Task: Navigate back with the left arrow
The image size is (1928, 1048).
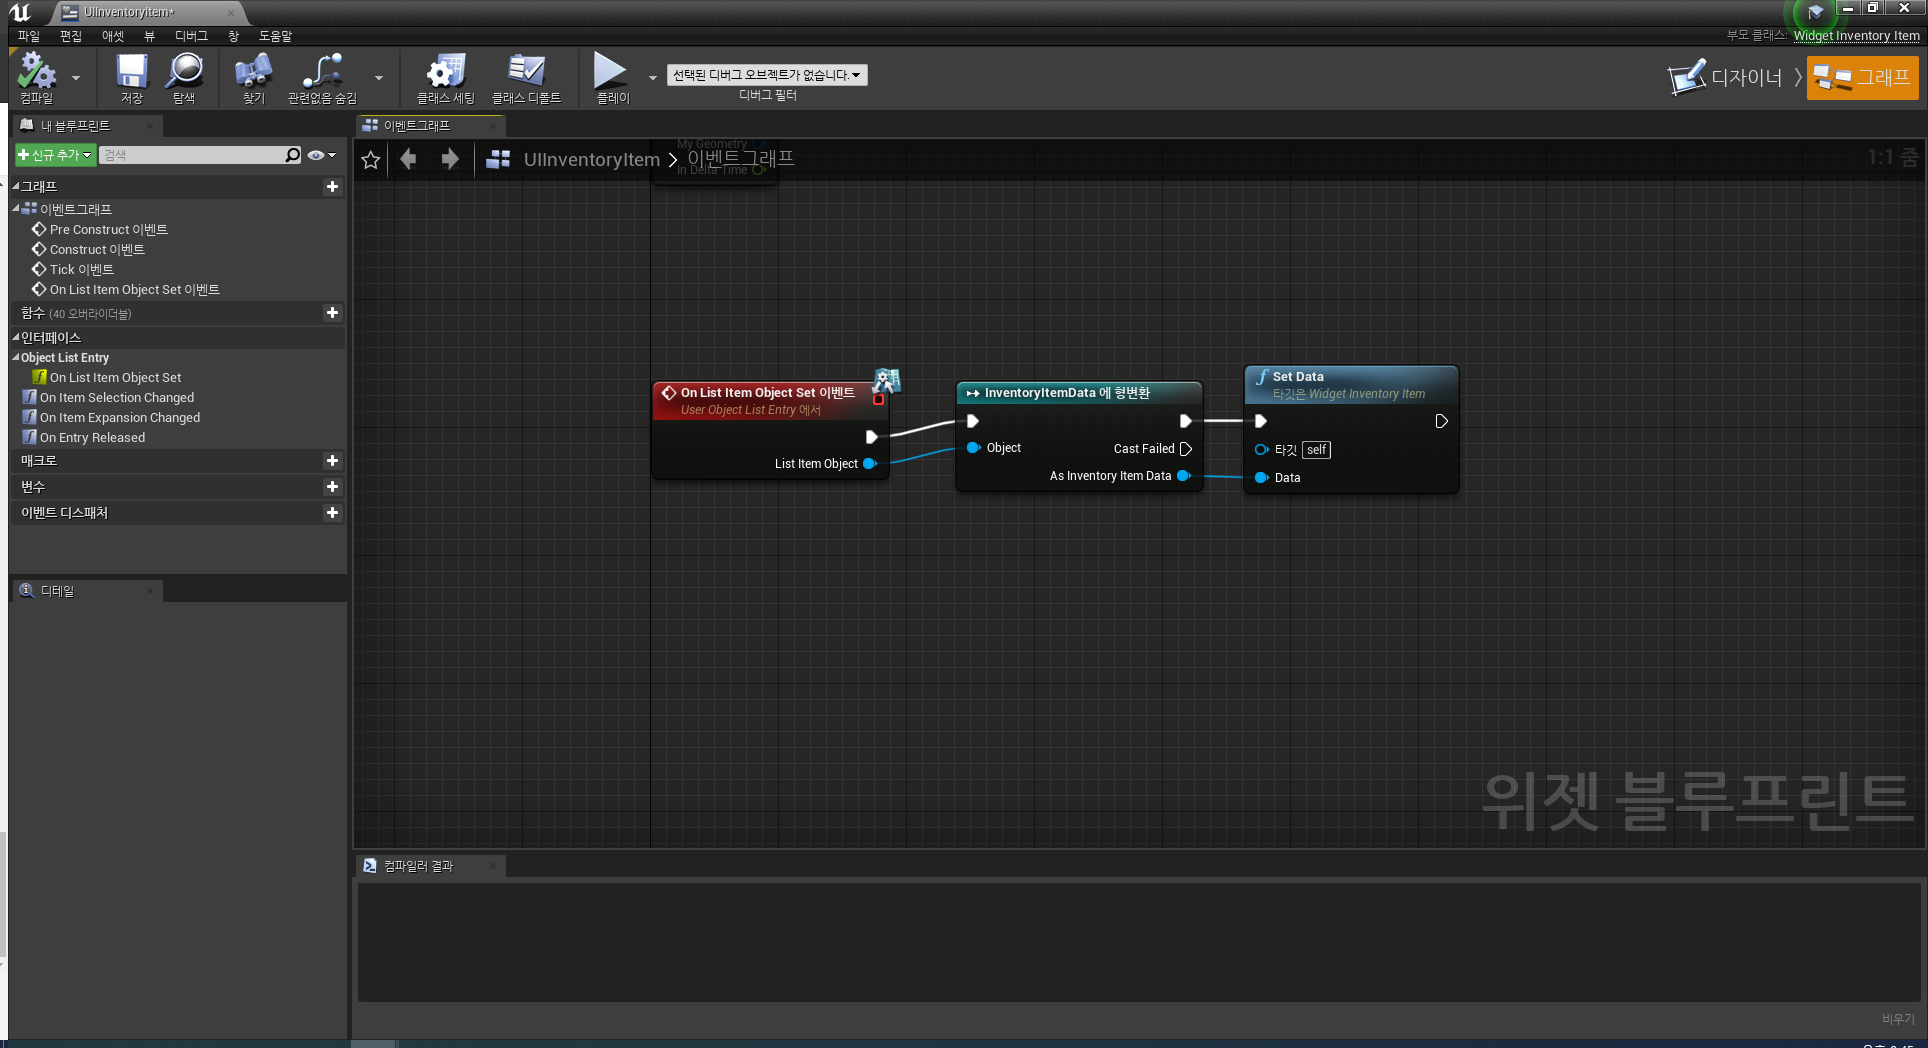Action: (x=408, y=159)
